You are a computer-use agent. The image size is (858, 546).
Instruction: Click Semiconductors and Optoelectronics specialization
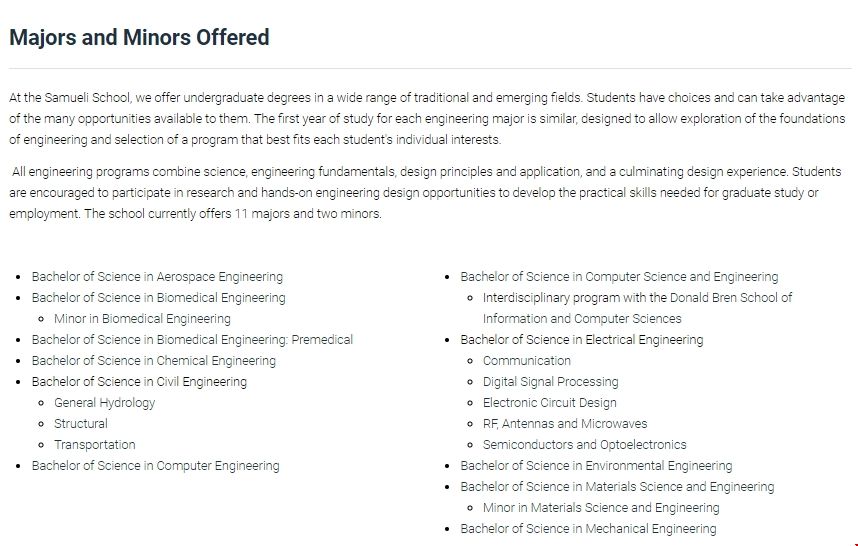click(584, 445)
